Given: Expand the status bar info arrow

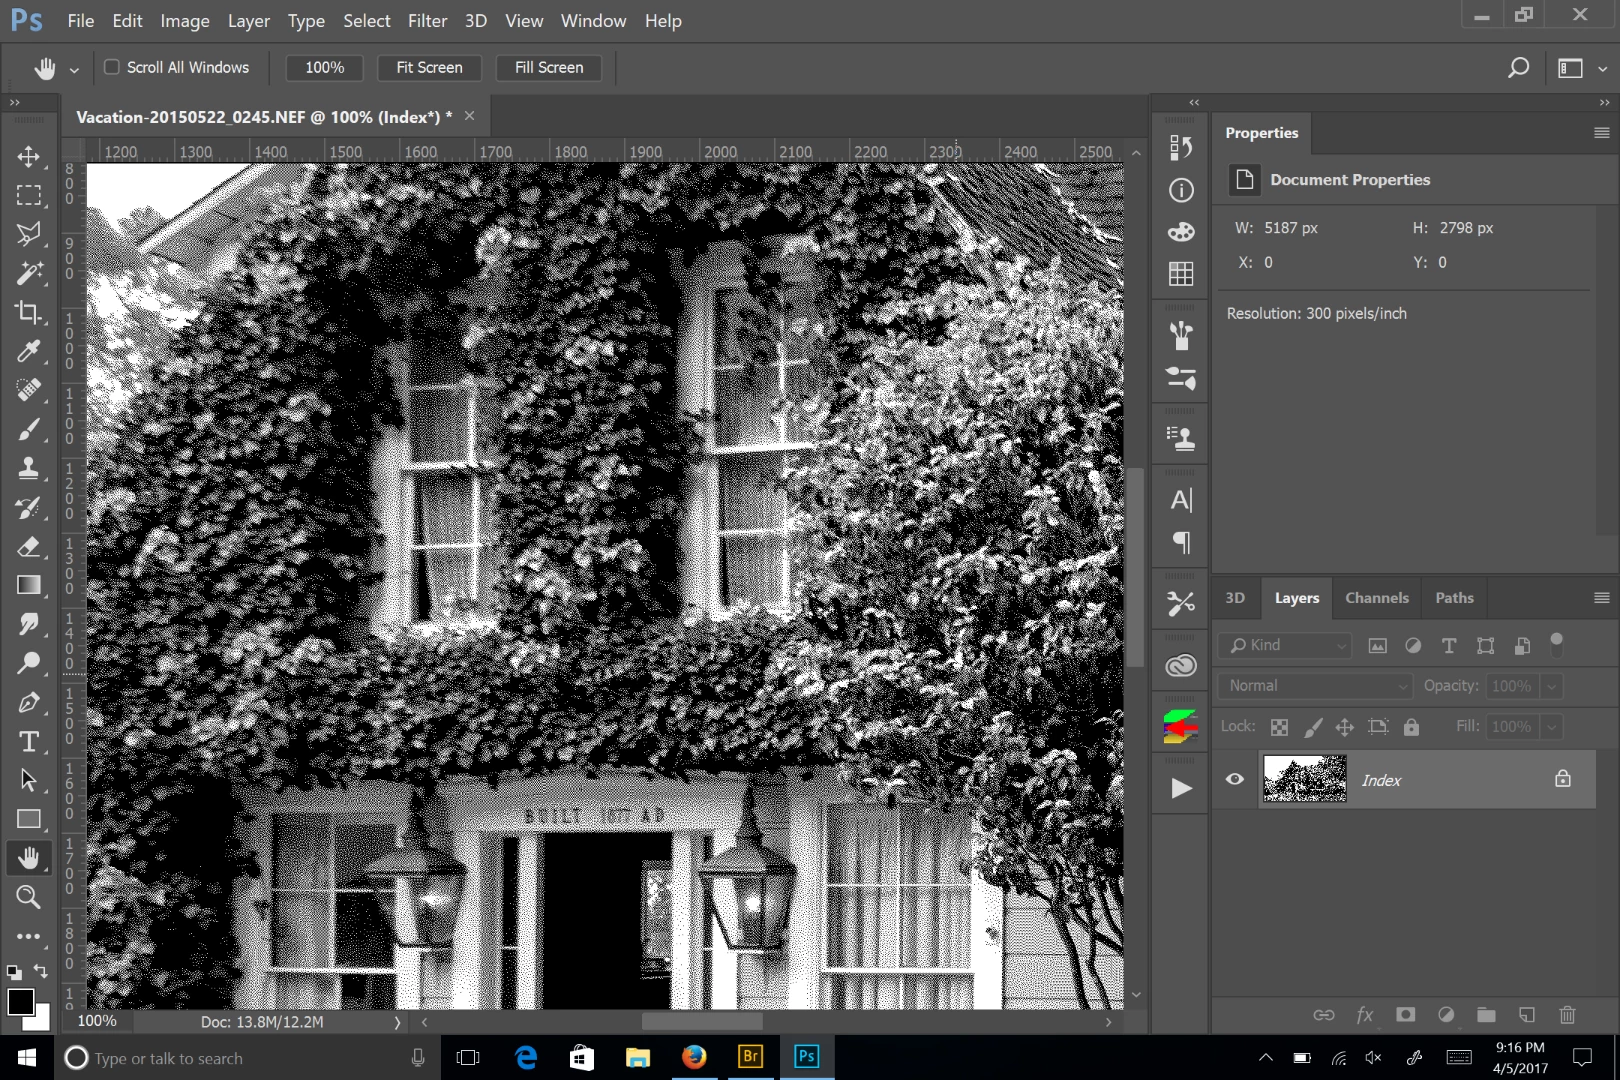Looking at the screenshot, I should tap(397, 1022).
